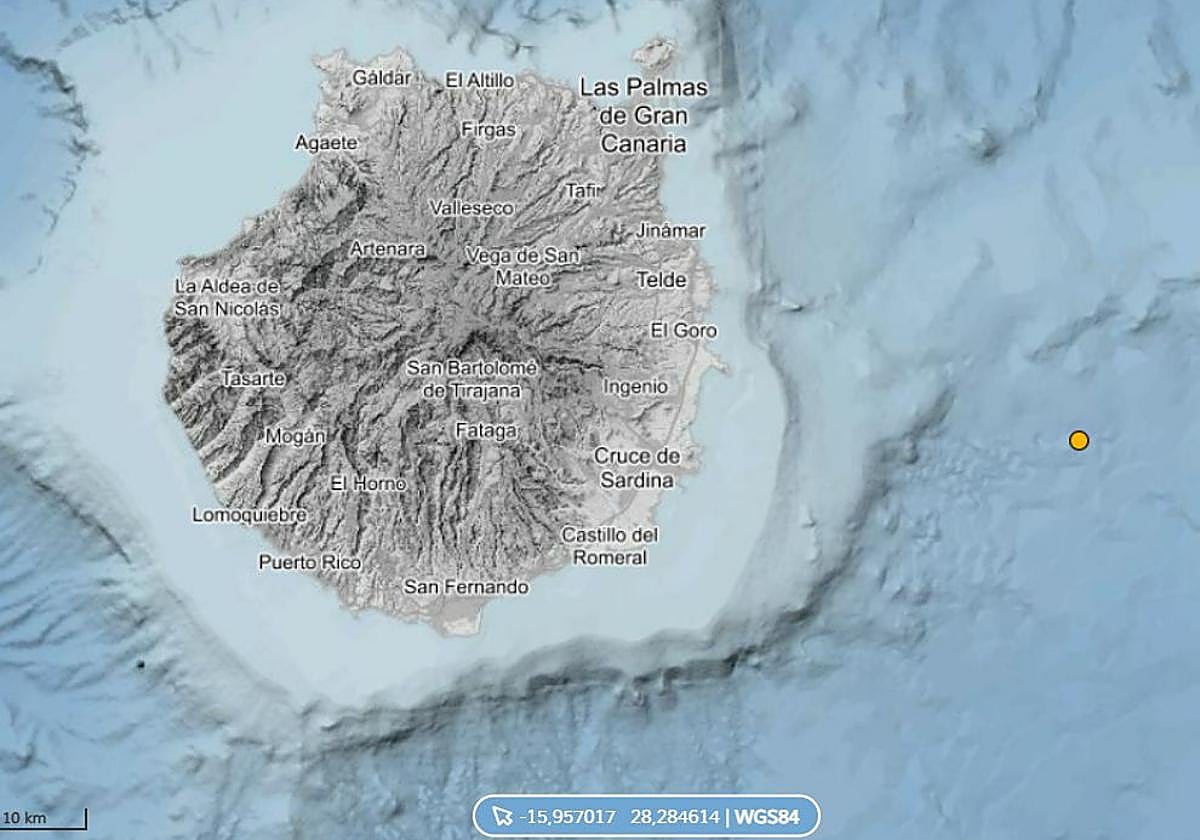Click the Cruce de Sardina label
This screenshot has height=840, width=1200.
point(637,468)
